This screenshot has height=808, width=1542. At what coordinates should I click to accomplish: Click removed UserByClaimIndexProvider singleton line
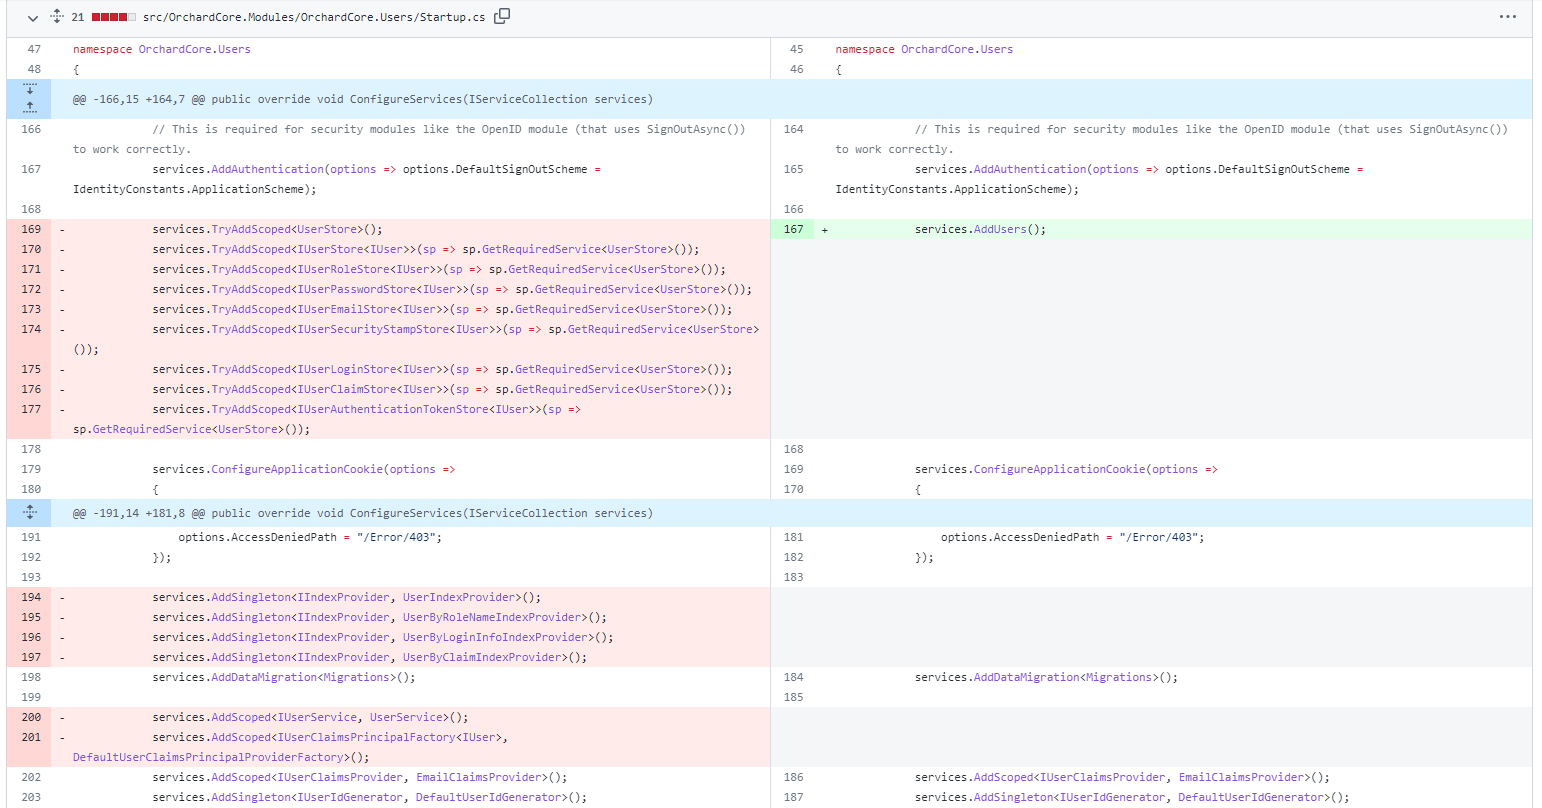pos(369,657)
